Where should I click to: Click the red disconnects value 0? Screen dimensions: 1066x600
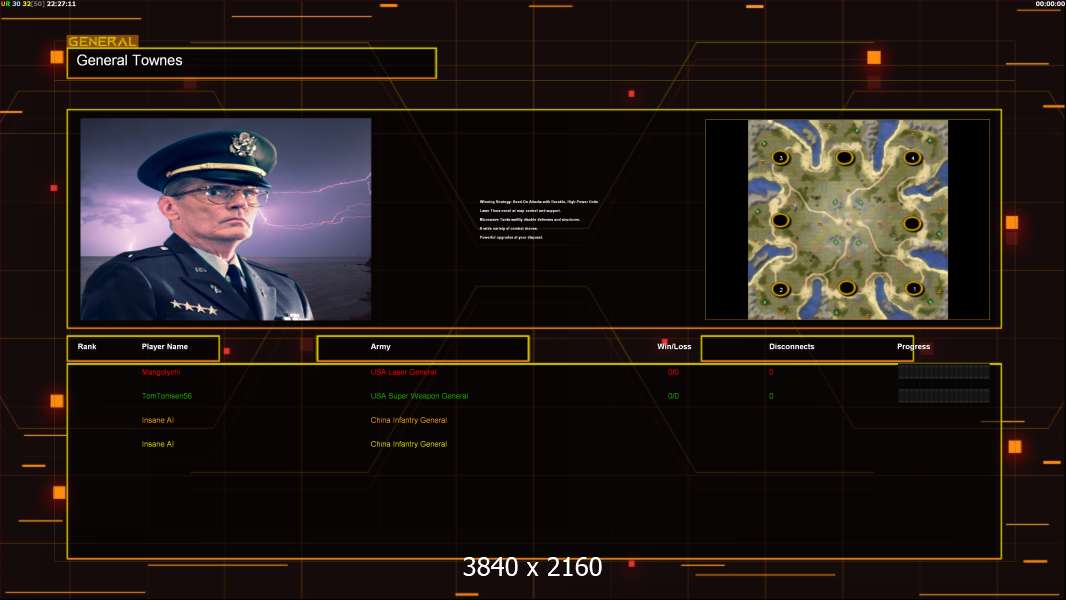(771, 372)
